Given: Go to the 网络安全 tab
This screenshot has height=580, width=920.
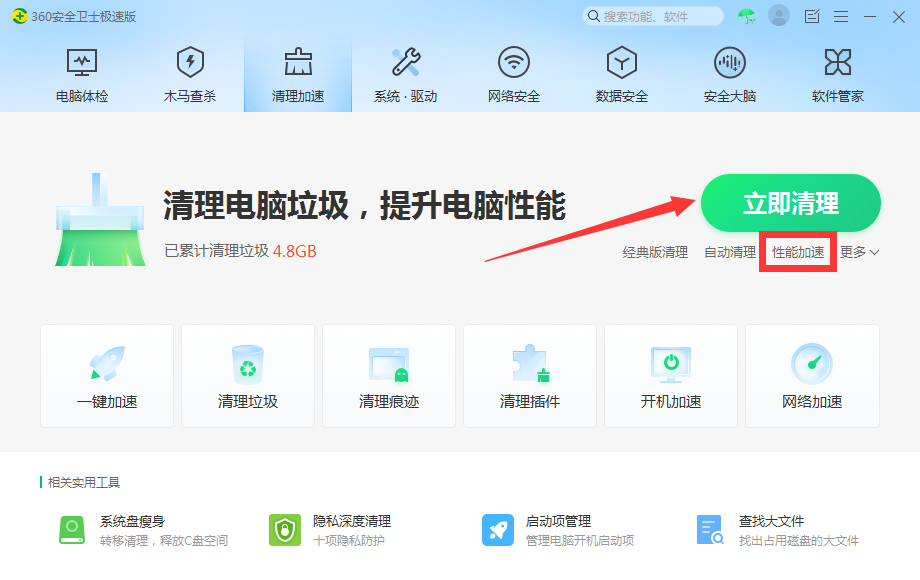Looking at the screenshot, I should (514, 75).
